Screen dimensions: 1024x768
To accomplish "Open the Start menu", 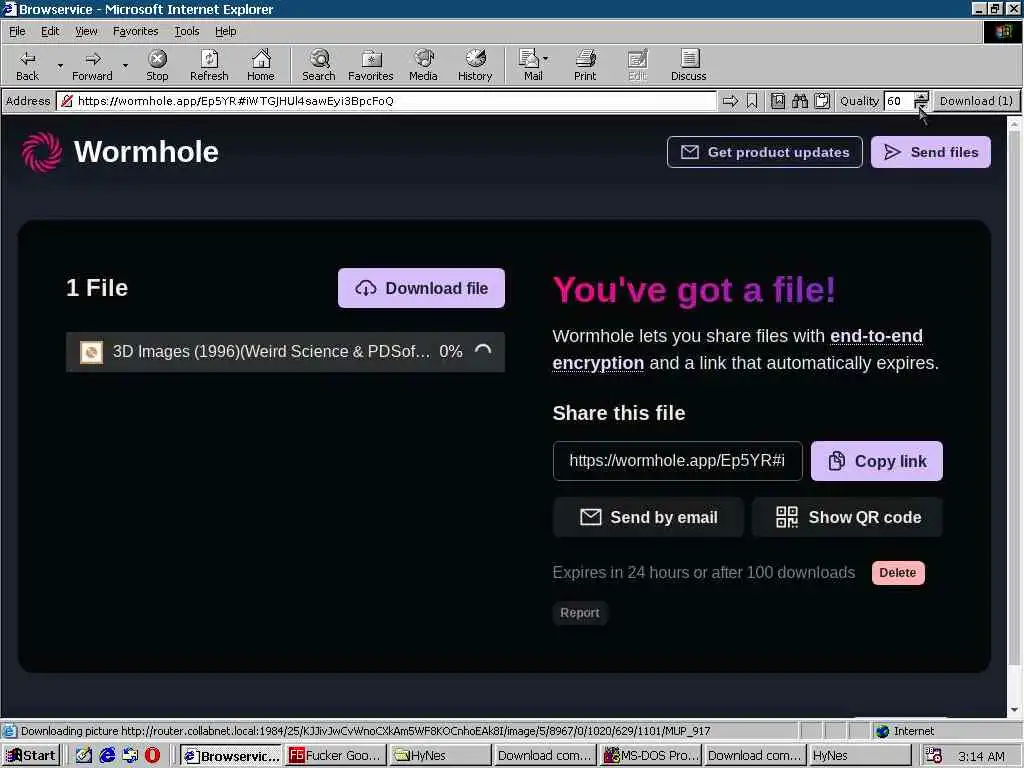I will [x=31, y=756].
